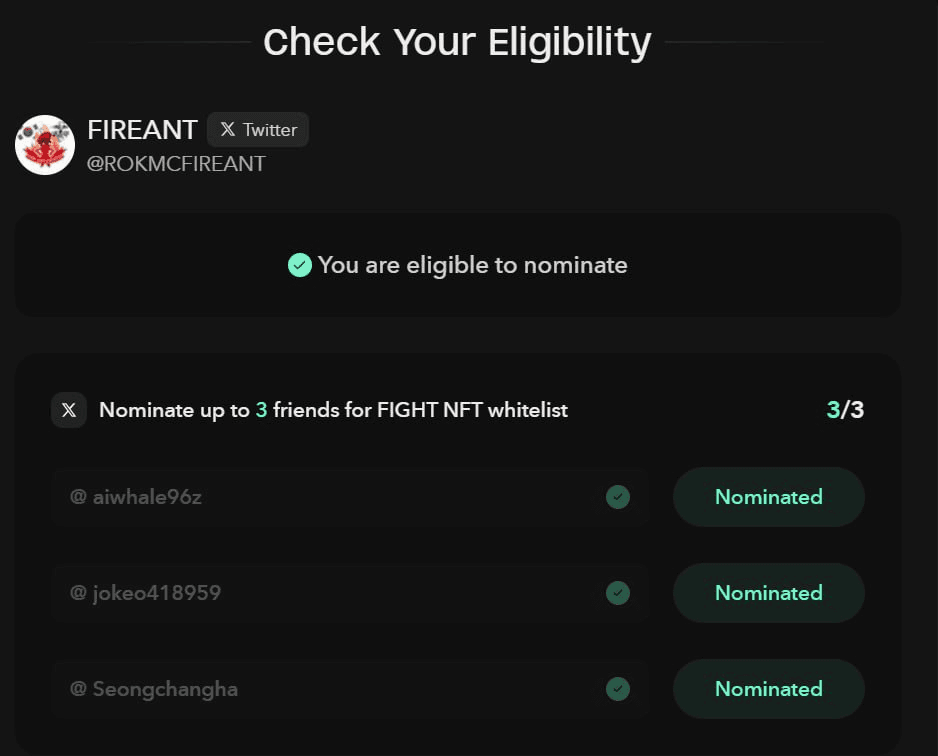
Task: Open the Twitter tab on the profile
Action: [x=258, y=129]
